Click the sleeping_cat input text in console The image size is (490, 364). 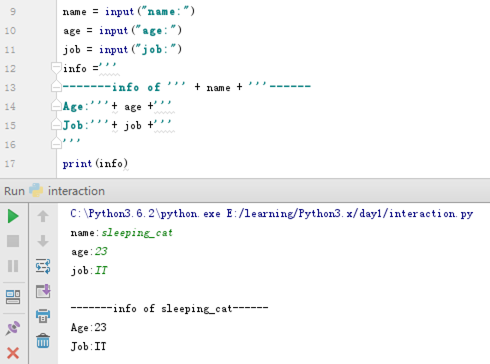pyautogui.click(x=137, y=233)
